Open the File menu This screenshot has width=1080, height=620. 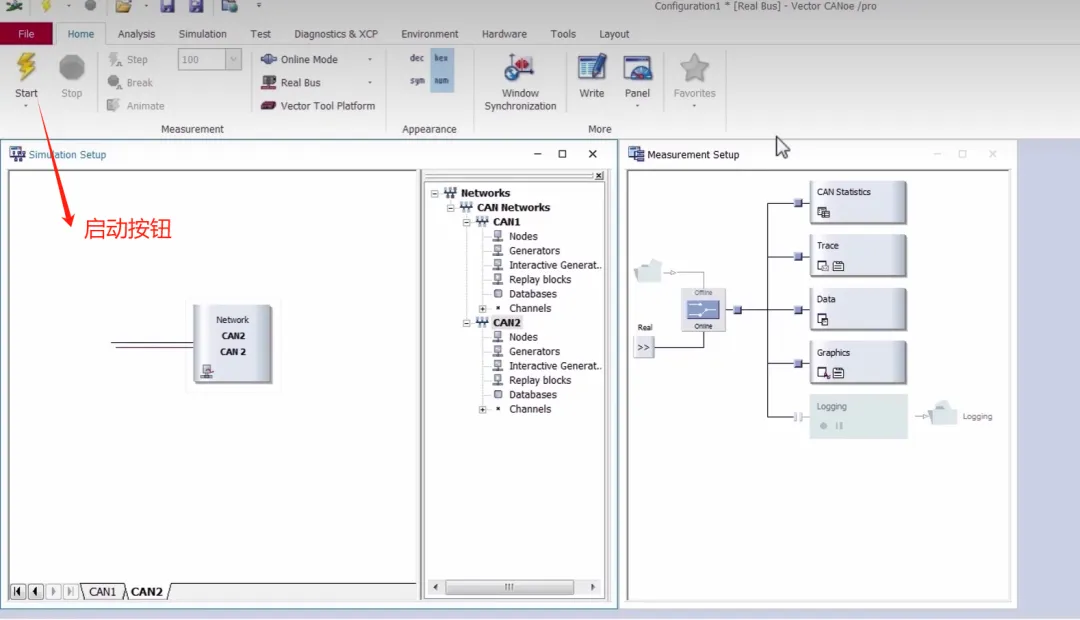coord(26,34)
